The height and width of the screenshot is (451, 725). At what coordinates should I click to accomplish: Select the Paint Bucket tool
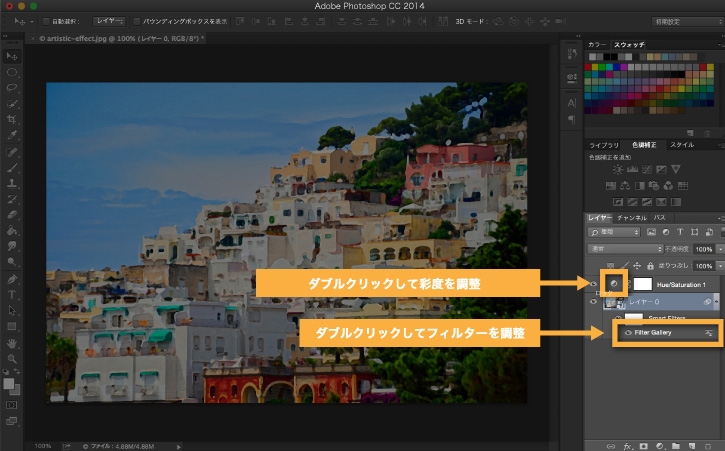point(12,230)
